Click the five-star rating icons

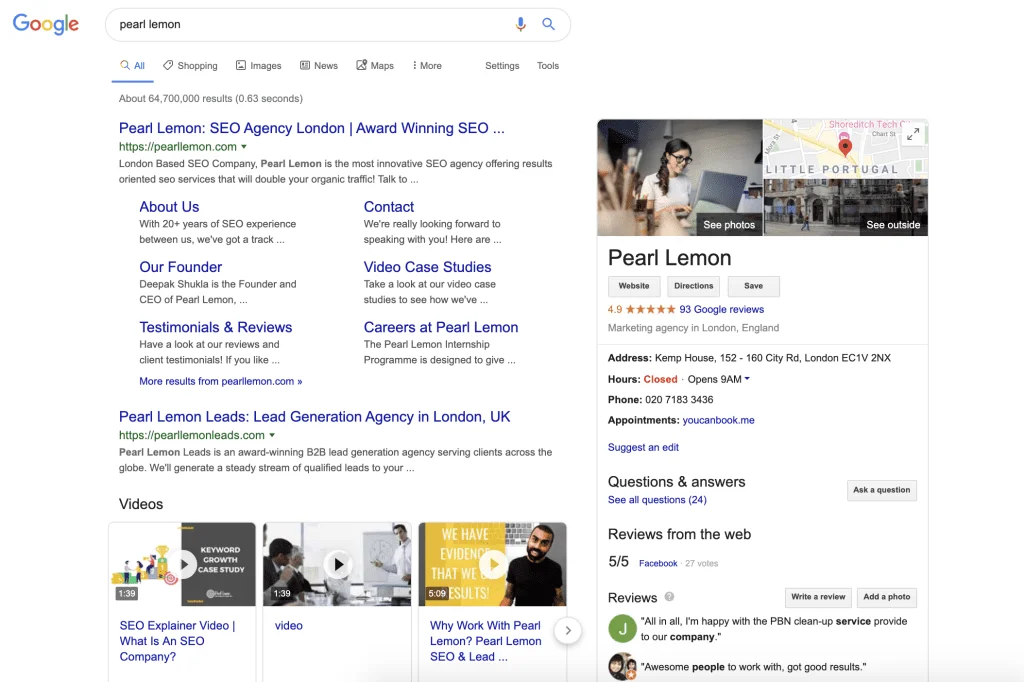tap(651, 310)
